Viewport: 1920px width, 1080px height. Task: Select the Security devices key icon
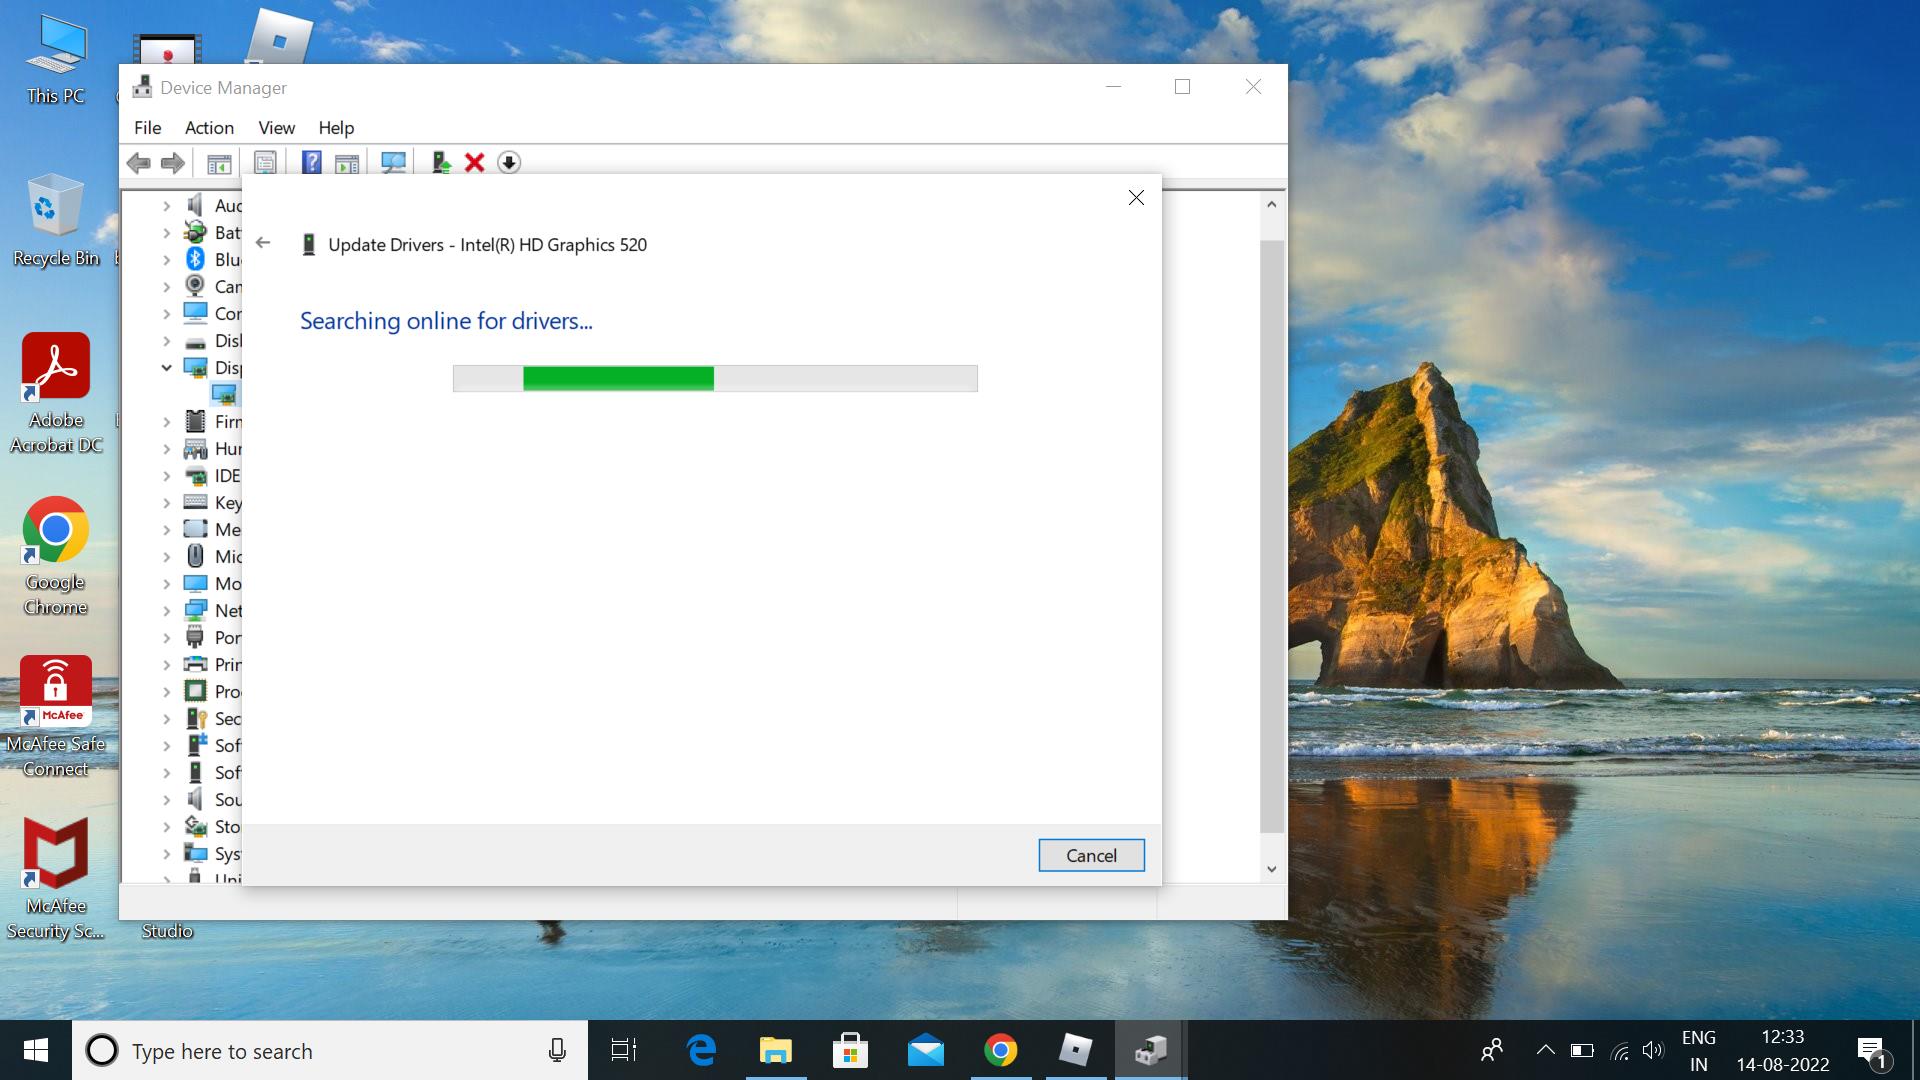(x=196, y=718)
